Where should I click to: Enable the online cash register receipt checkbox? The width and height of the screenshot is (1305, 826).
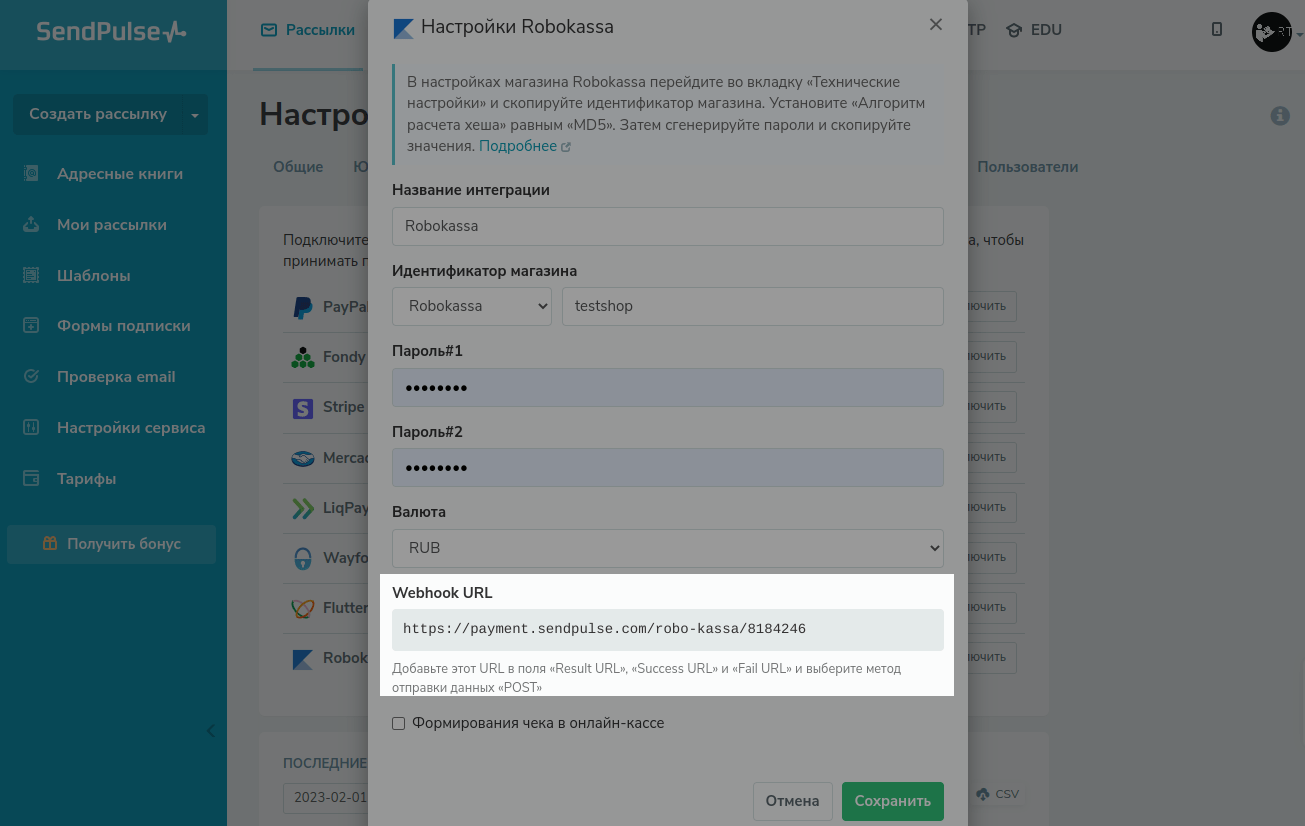coord(398,723)
